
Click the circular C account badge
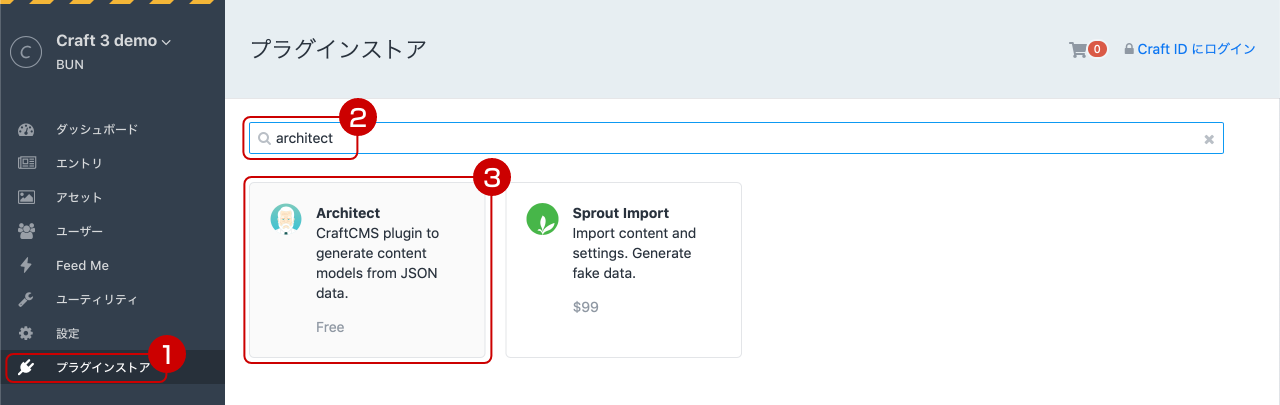[x=26, y=51]
